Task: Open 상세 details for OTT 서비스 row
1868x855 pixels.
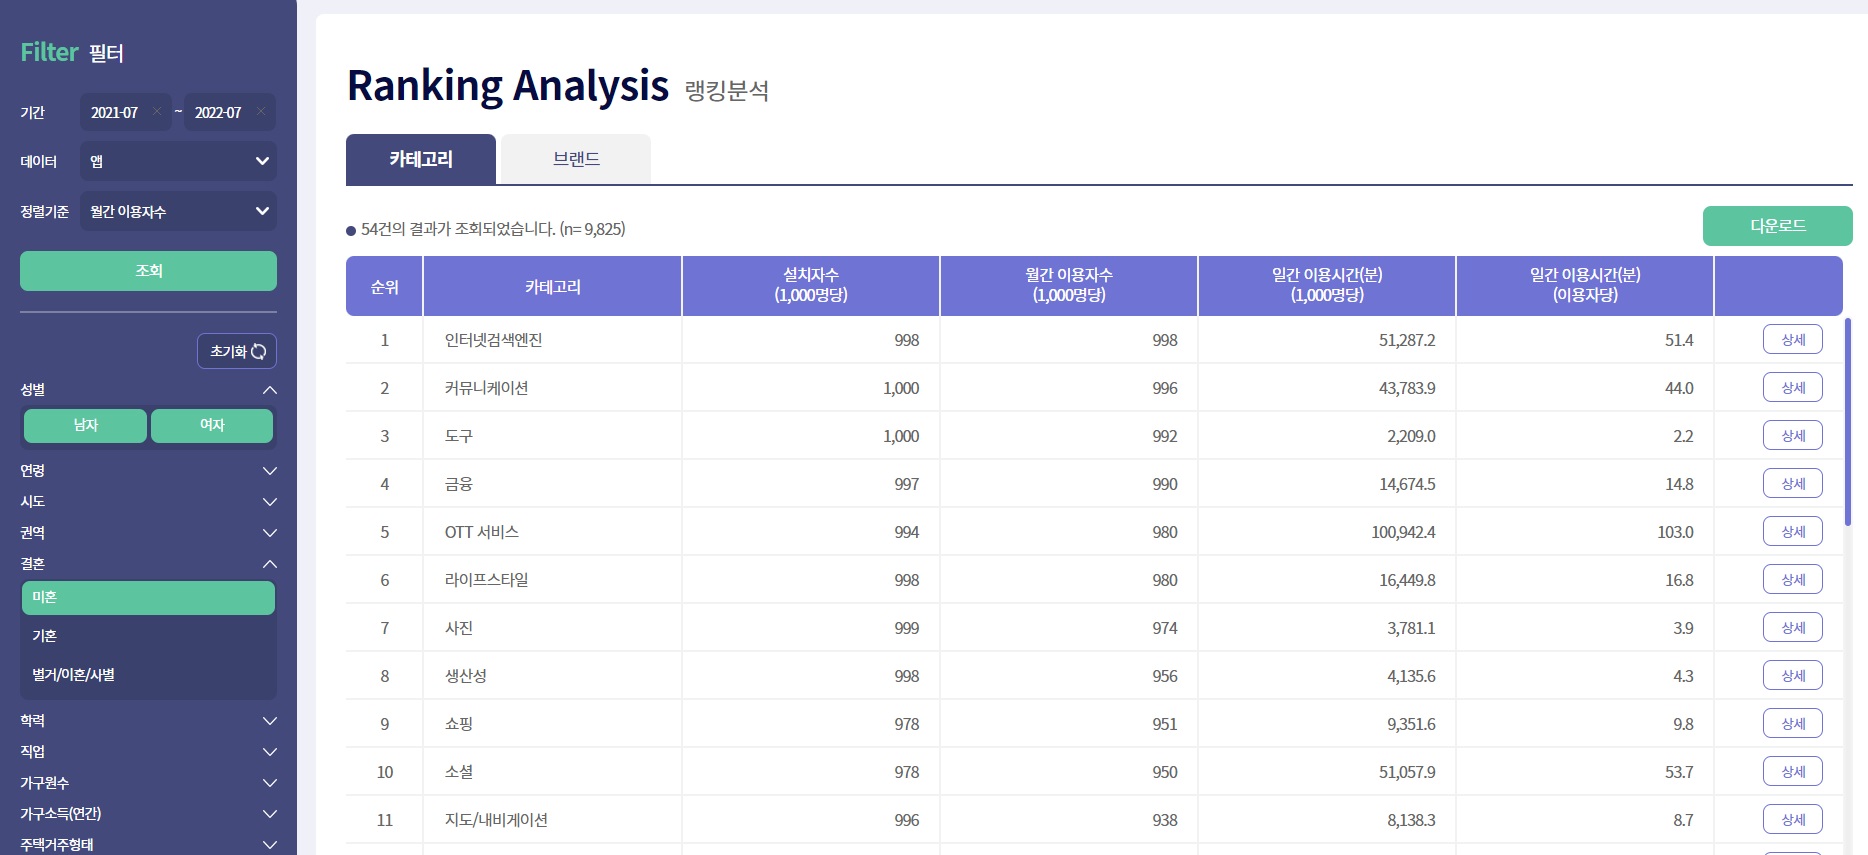Action: click(x=1792, y=532)
